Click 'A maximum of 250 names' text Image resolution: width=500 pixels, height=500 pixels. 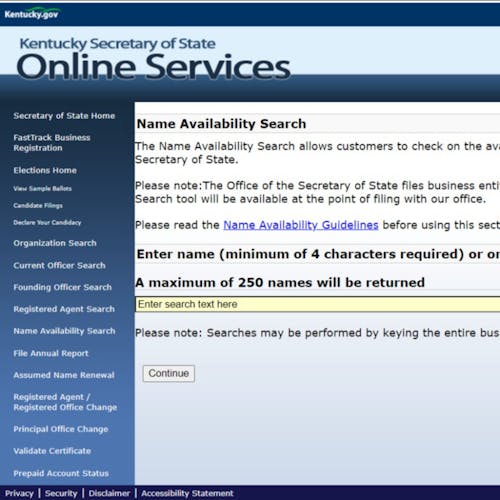point(280,283)
